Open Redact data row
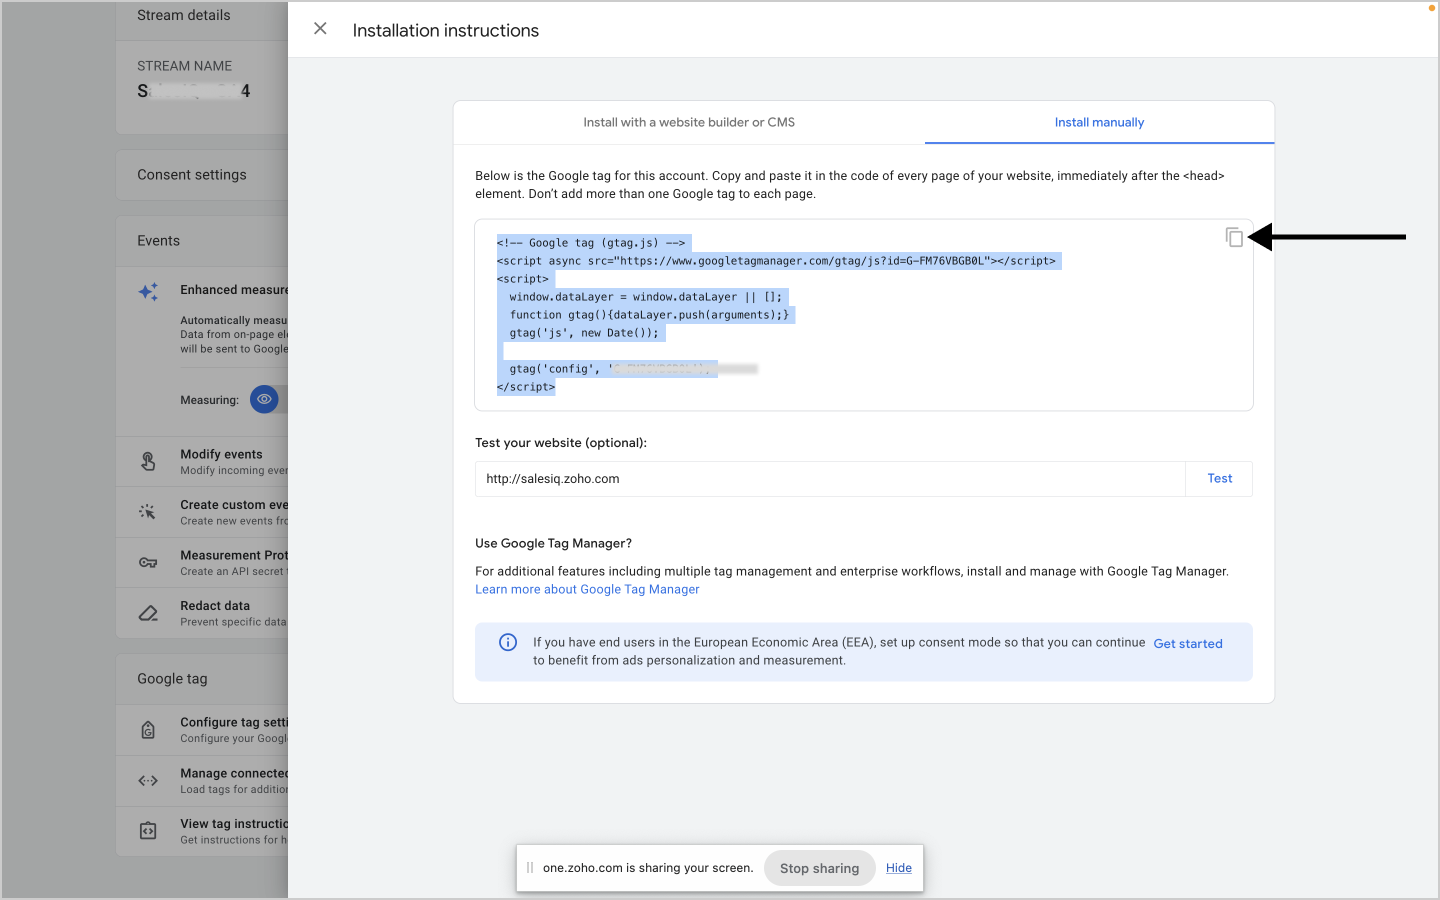This screenshot has width=1440, height=900. point(202,614)
